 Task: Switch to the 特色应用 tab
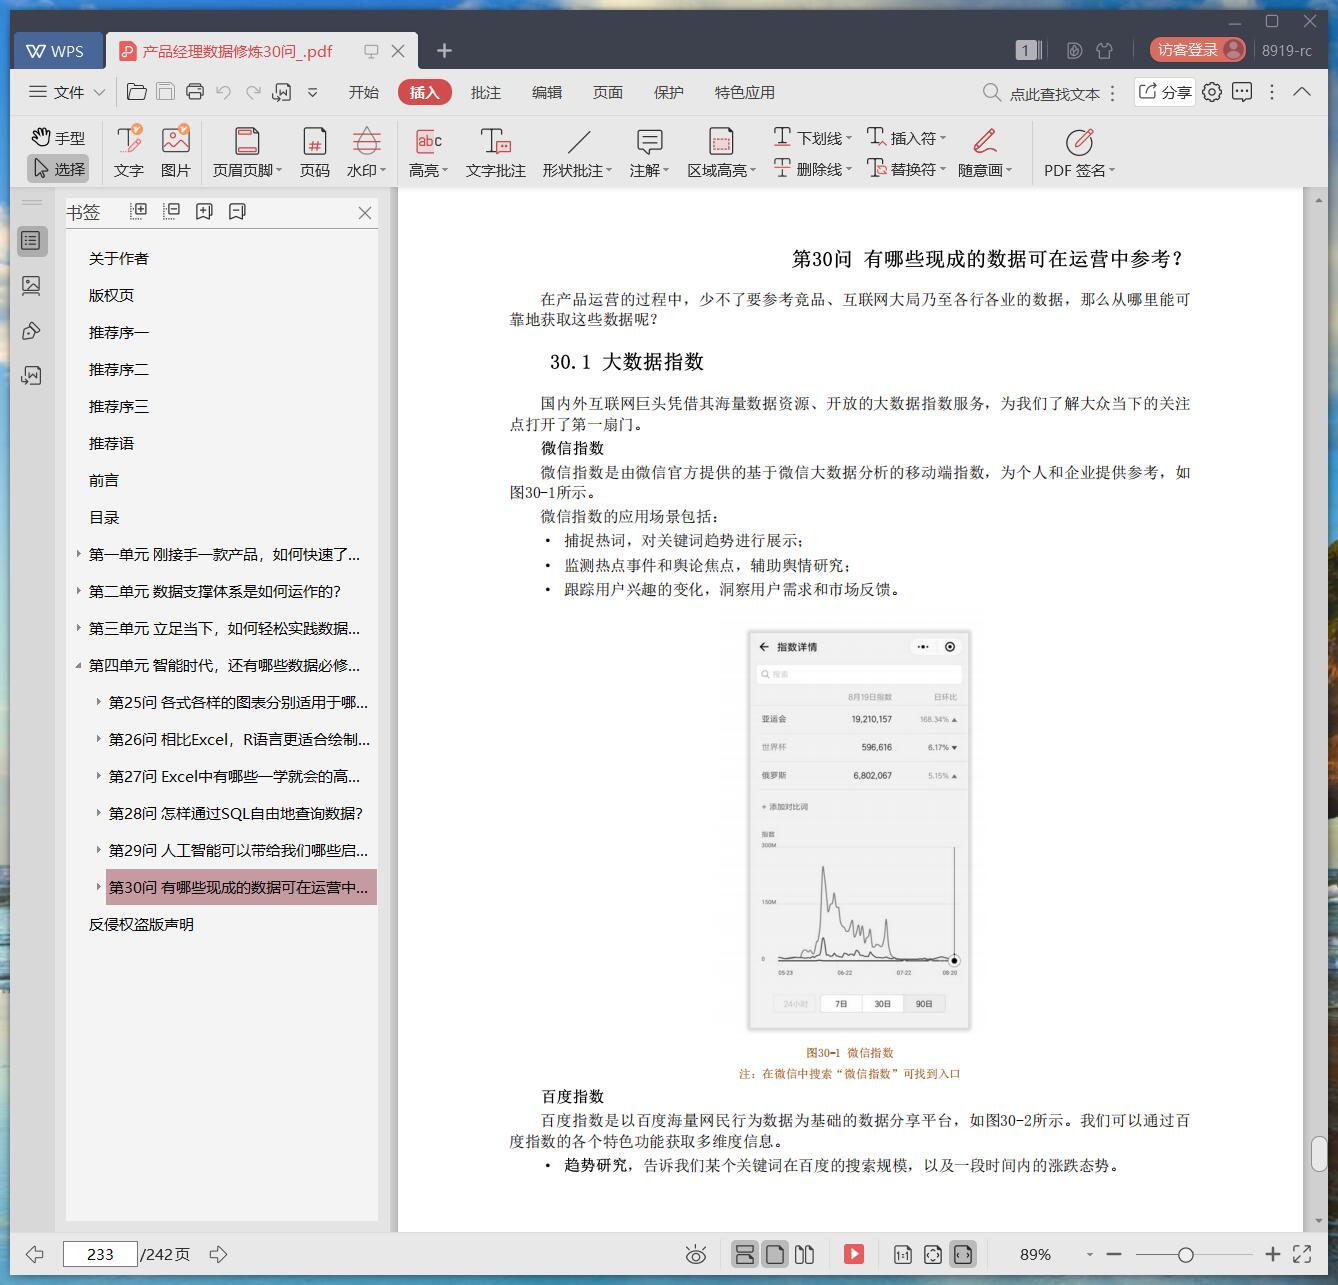pos(744,92)
